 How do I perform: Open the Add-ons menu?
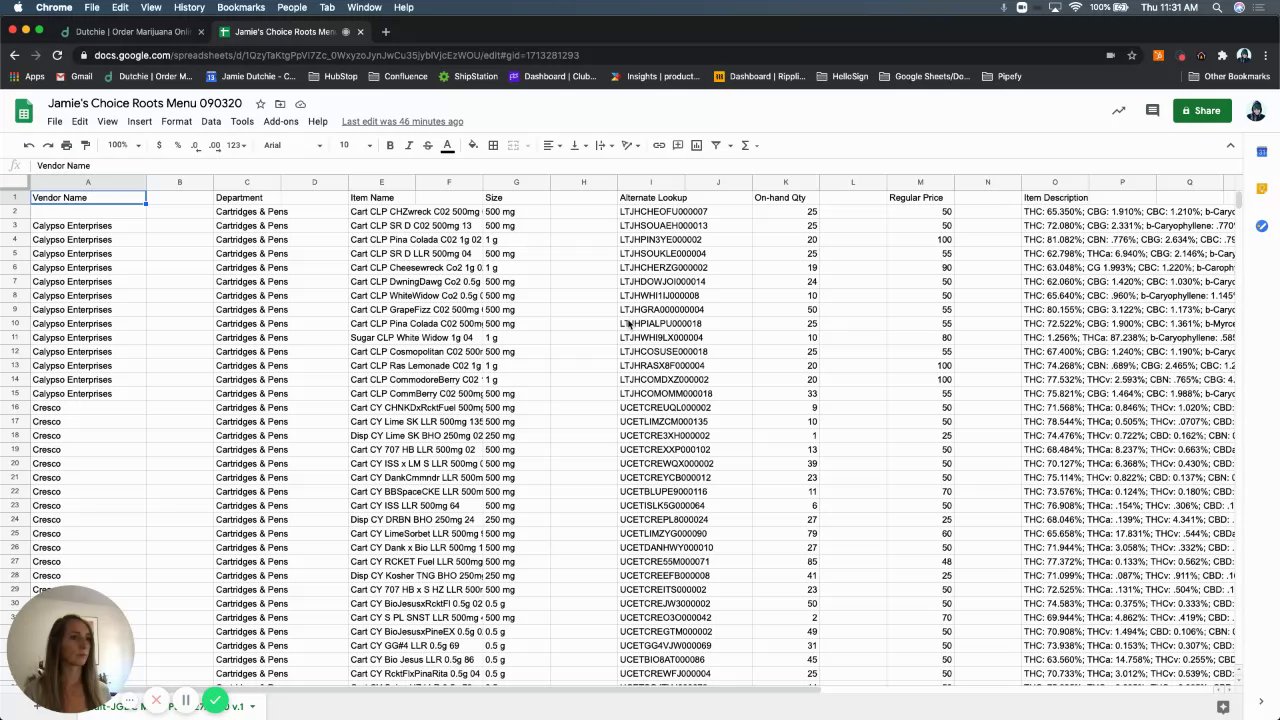[x=281, y=121]
